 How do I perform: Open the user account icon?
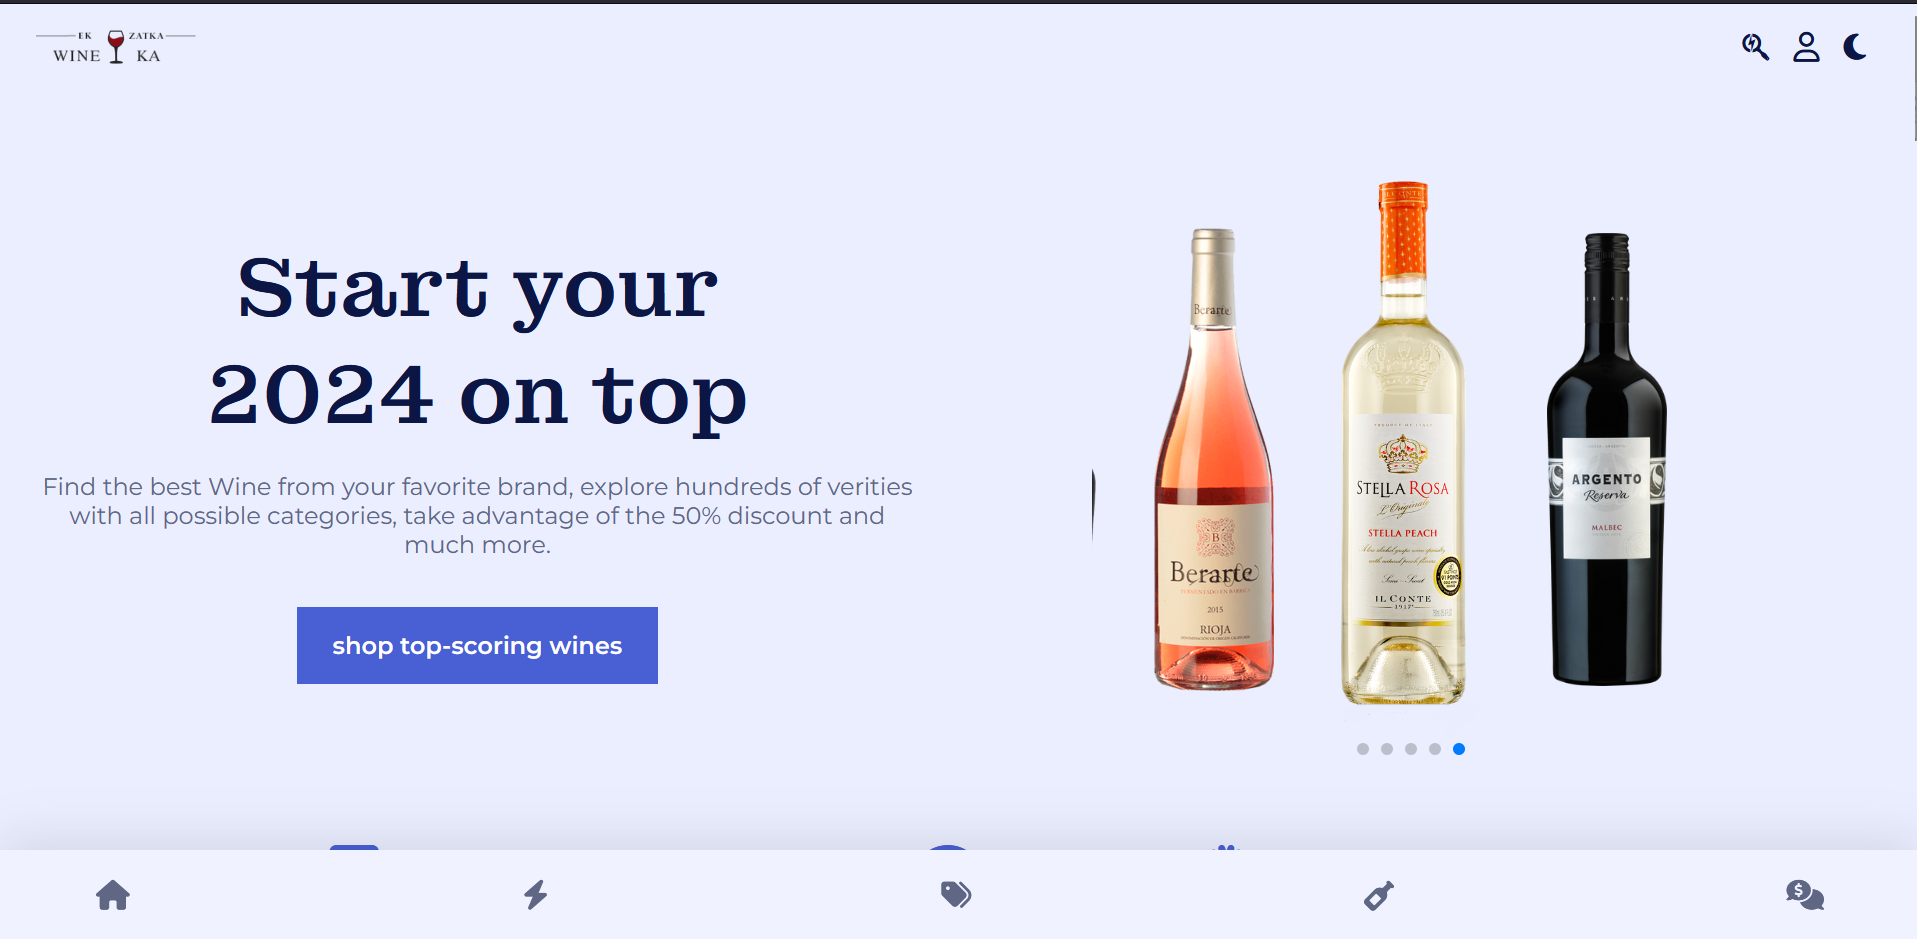click(x=1806, y=47)
